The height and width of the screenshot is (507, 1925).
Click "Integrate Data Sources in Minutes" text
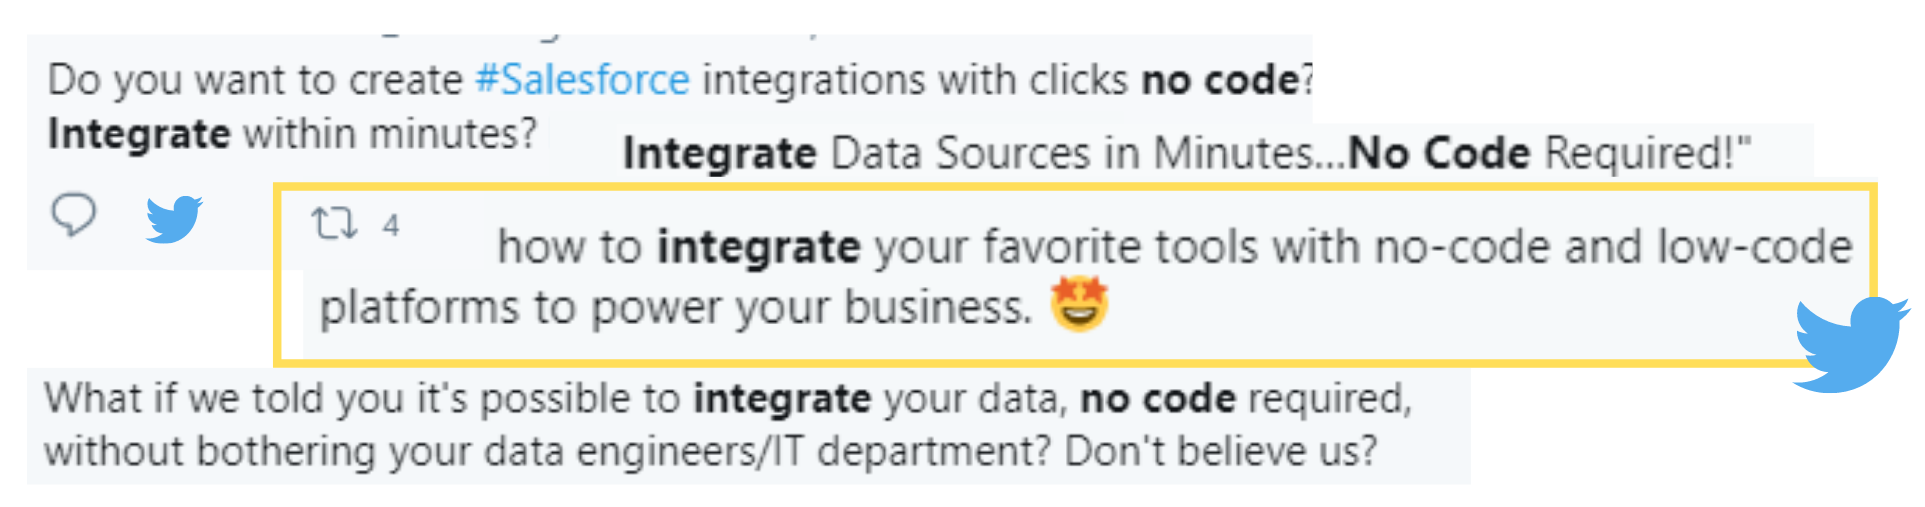[x=968, y=153]
